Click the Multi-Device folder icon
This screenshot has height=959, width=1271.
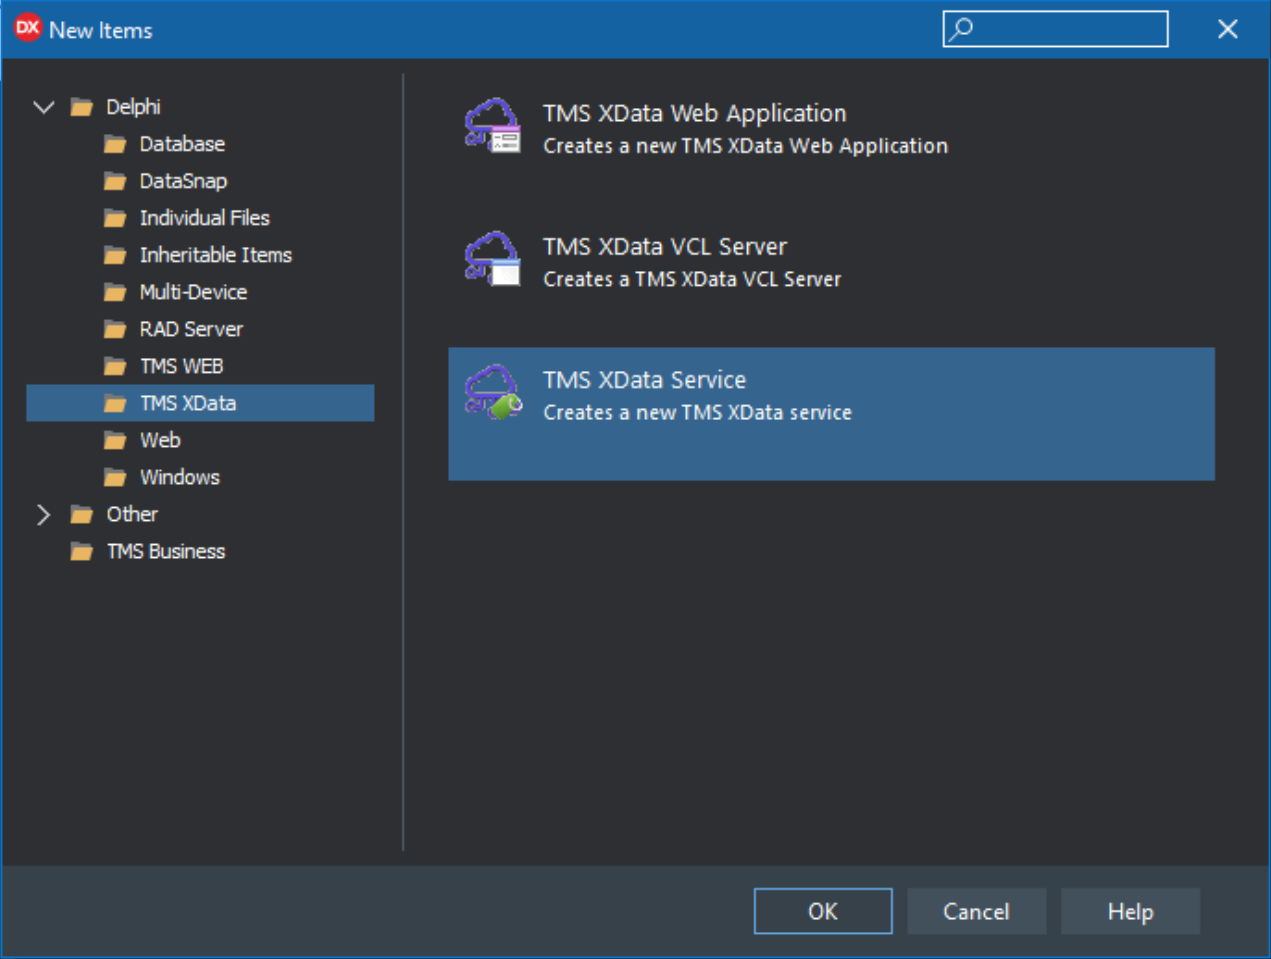(x=115, y=292)
